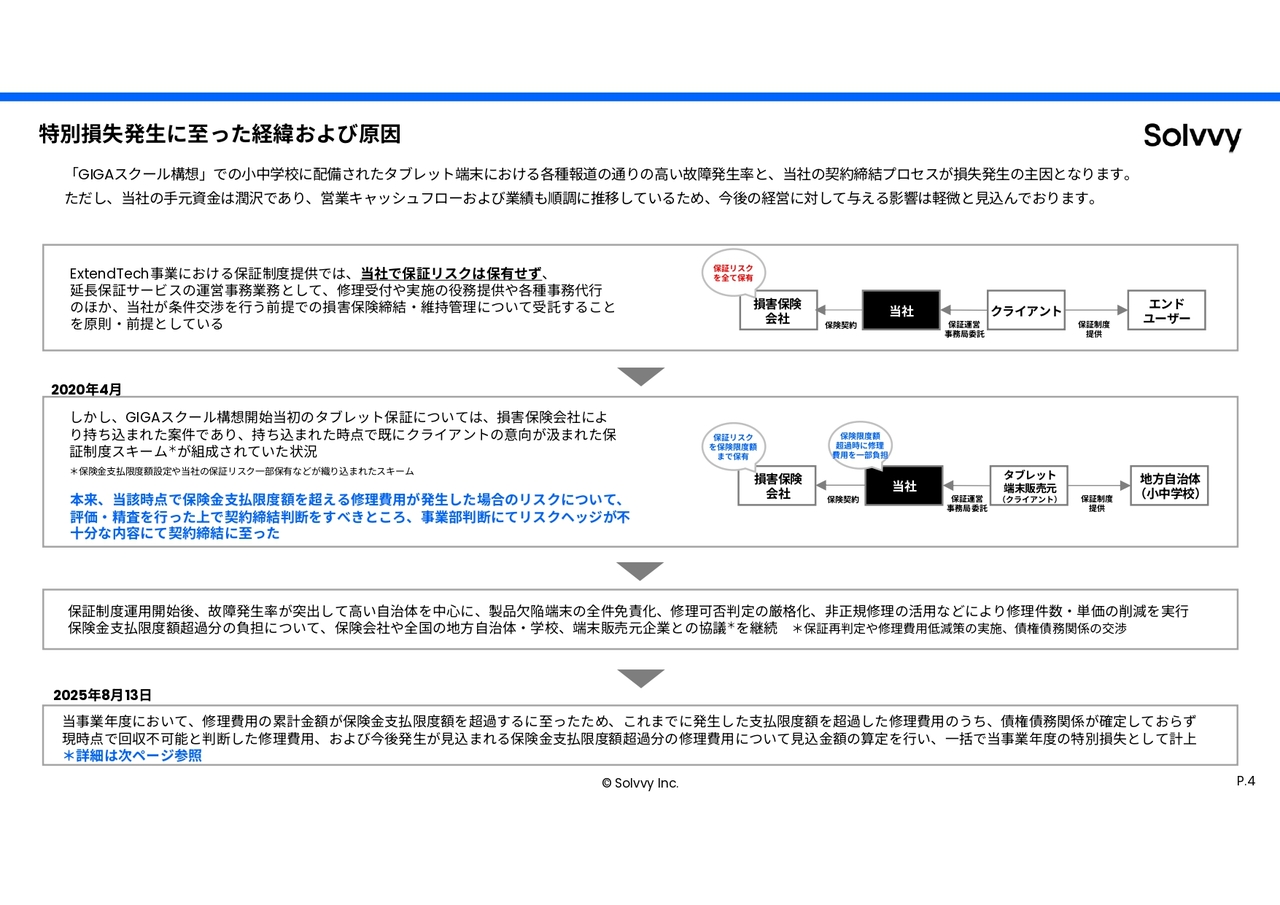Open the ＊詳細は次ページ参照 link
The height and width of the screenshot is (905, 1280).
(132, 756)
